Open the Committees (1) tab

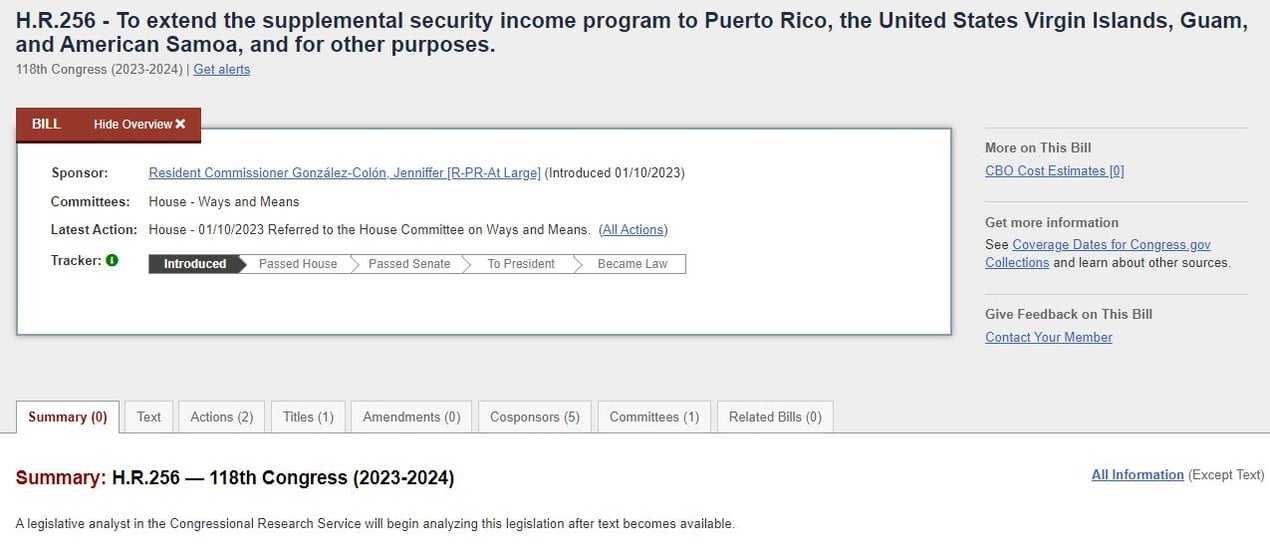(654, 417)
